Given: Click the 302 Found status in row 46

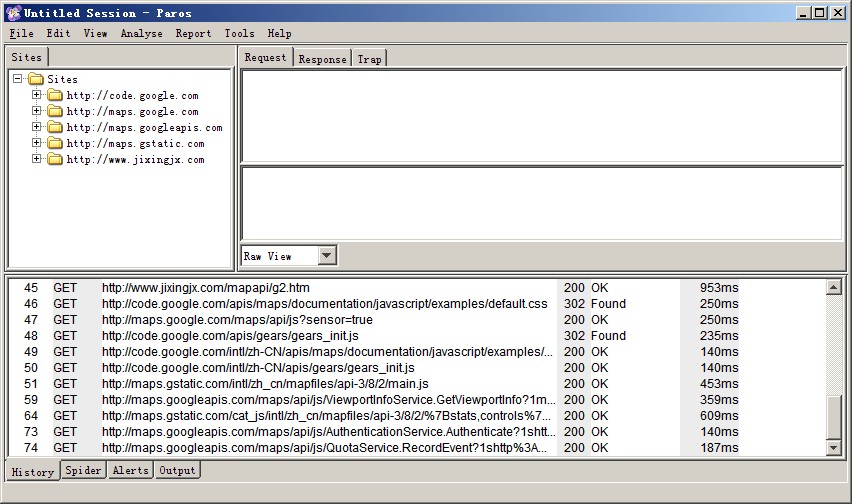Looking at the screenshot, I should 595,304.
